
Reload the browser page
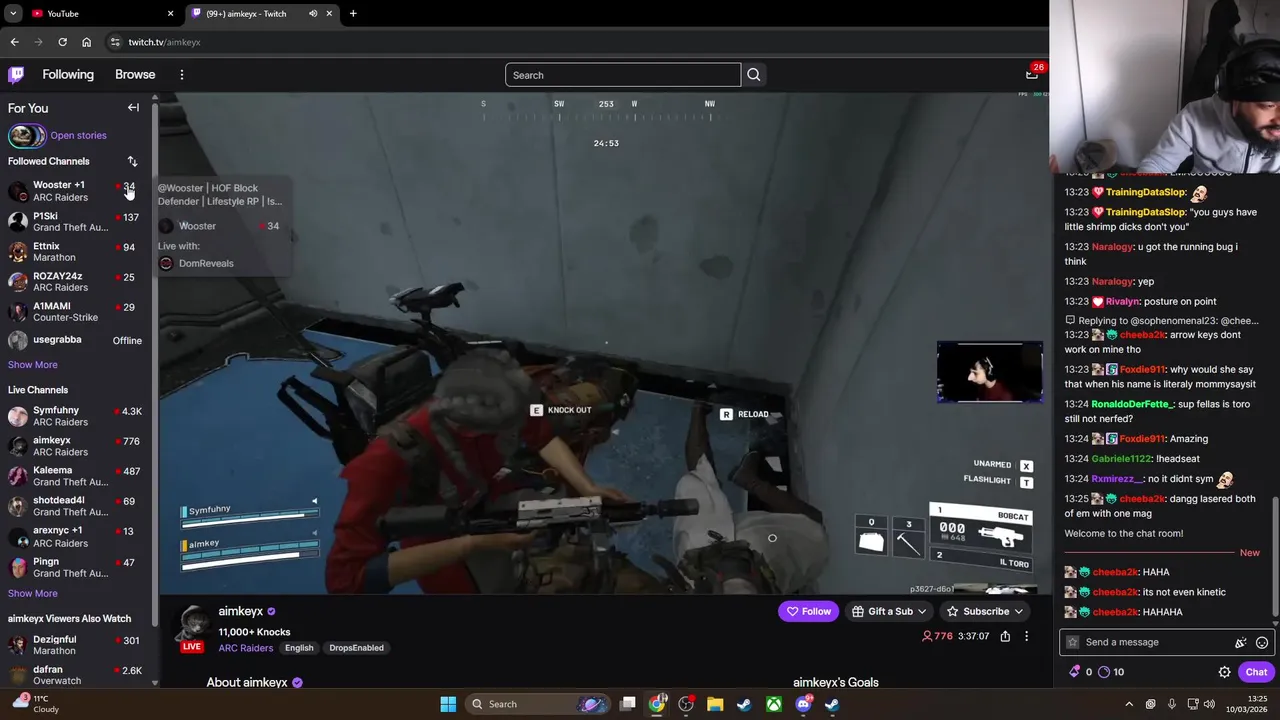click(x=62, y=42)
